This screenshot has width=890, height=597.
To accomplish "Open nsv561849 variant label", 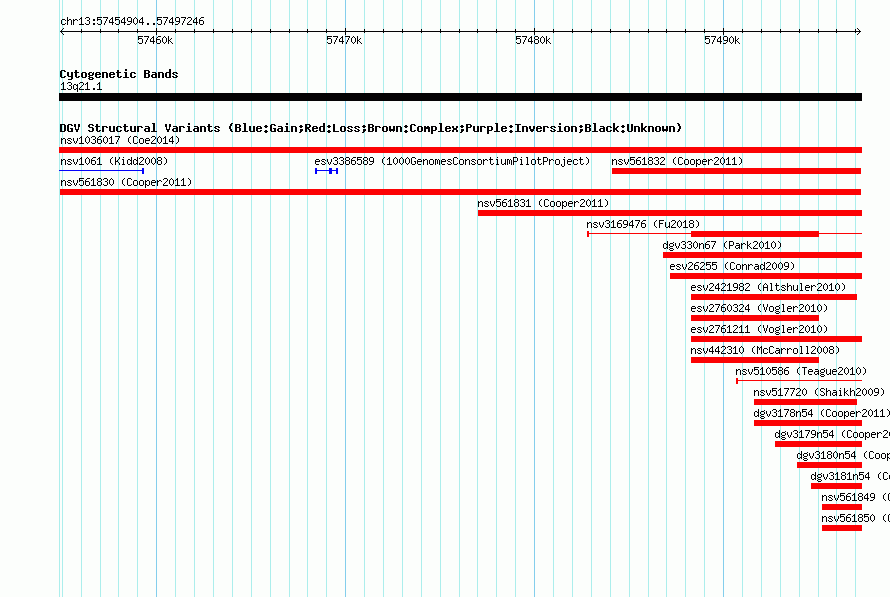I will click(x=855, y=497).
